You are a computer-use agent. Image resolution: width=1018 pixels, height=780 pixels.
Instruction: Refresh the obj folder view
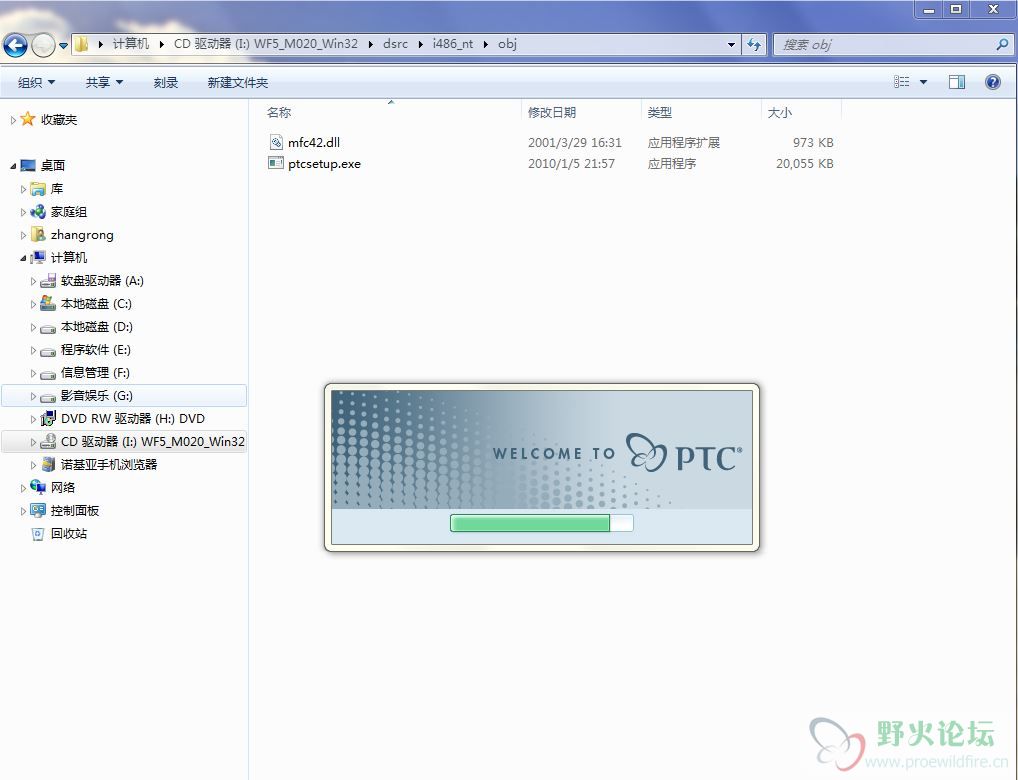click(754, 45)
